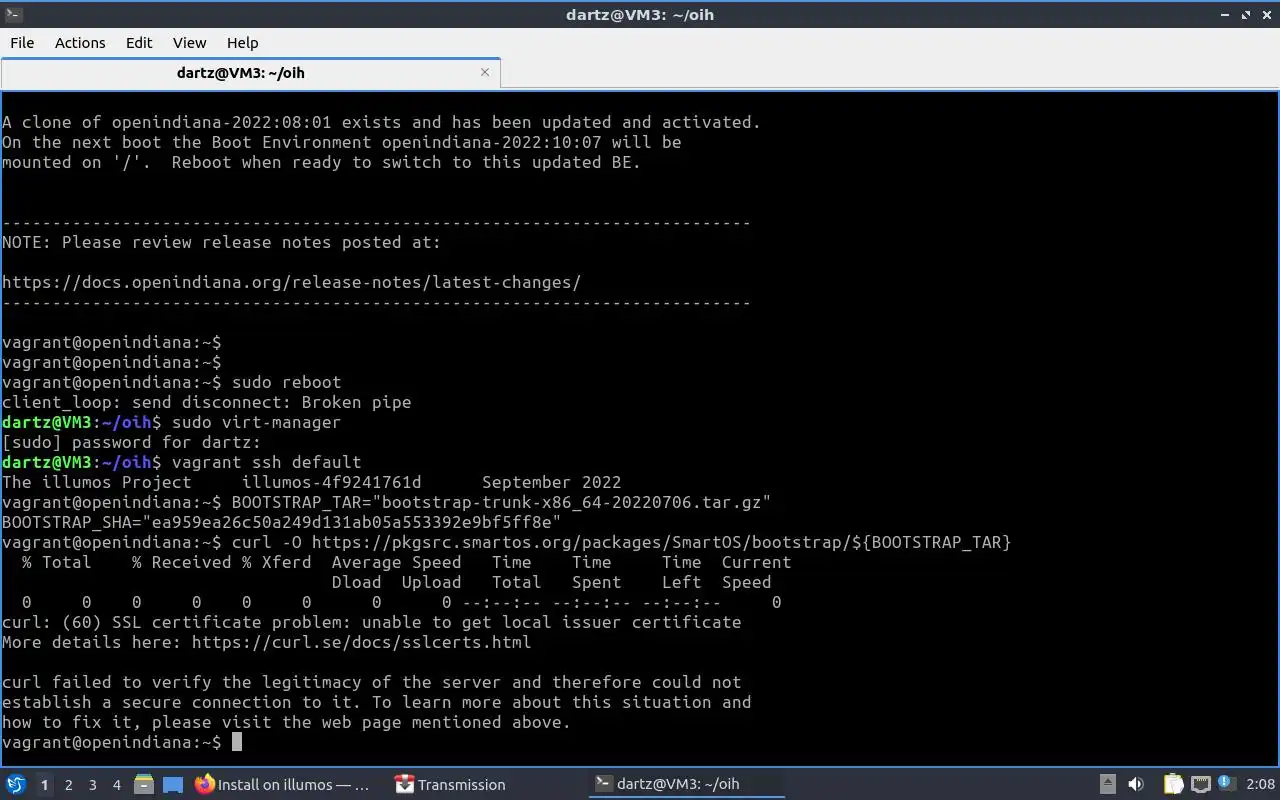Viewport: 1280px width, 800px height.
Task: Click the BOOTSTRAP_SHA line
Action: tap(281, 522)
